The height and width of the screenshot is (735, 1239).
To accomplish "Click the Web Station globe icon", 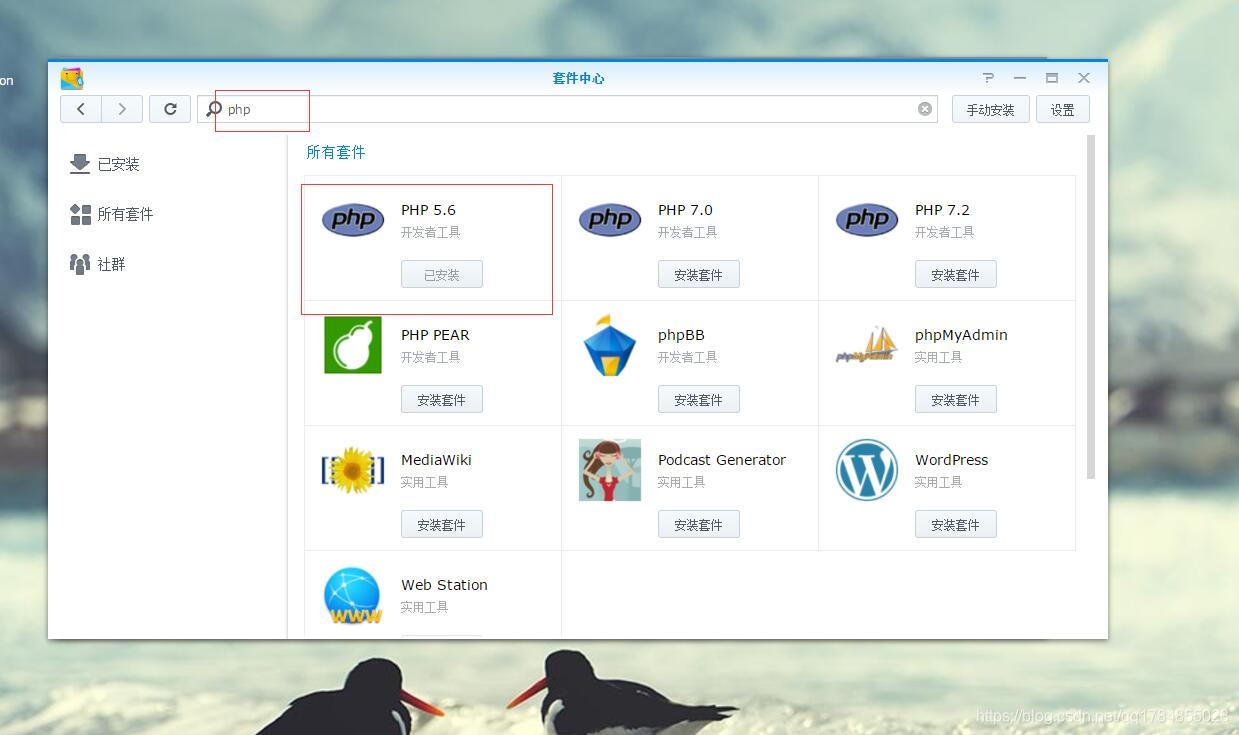I will (352, 595).
